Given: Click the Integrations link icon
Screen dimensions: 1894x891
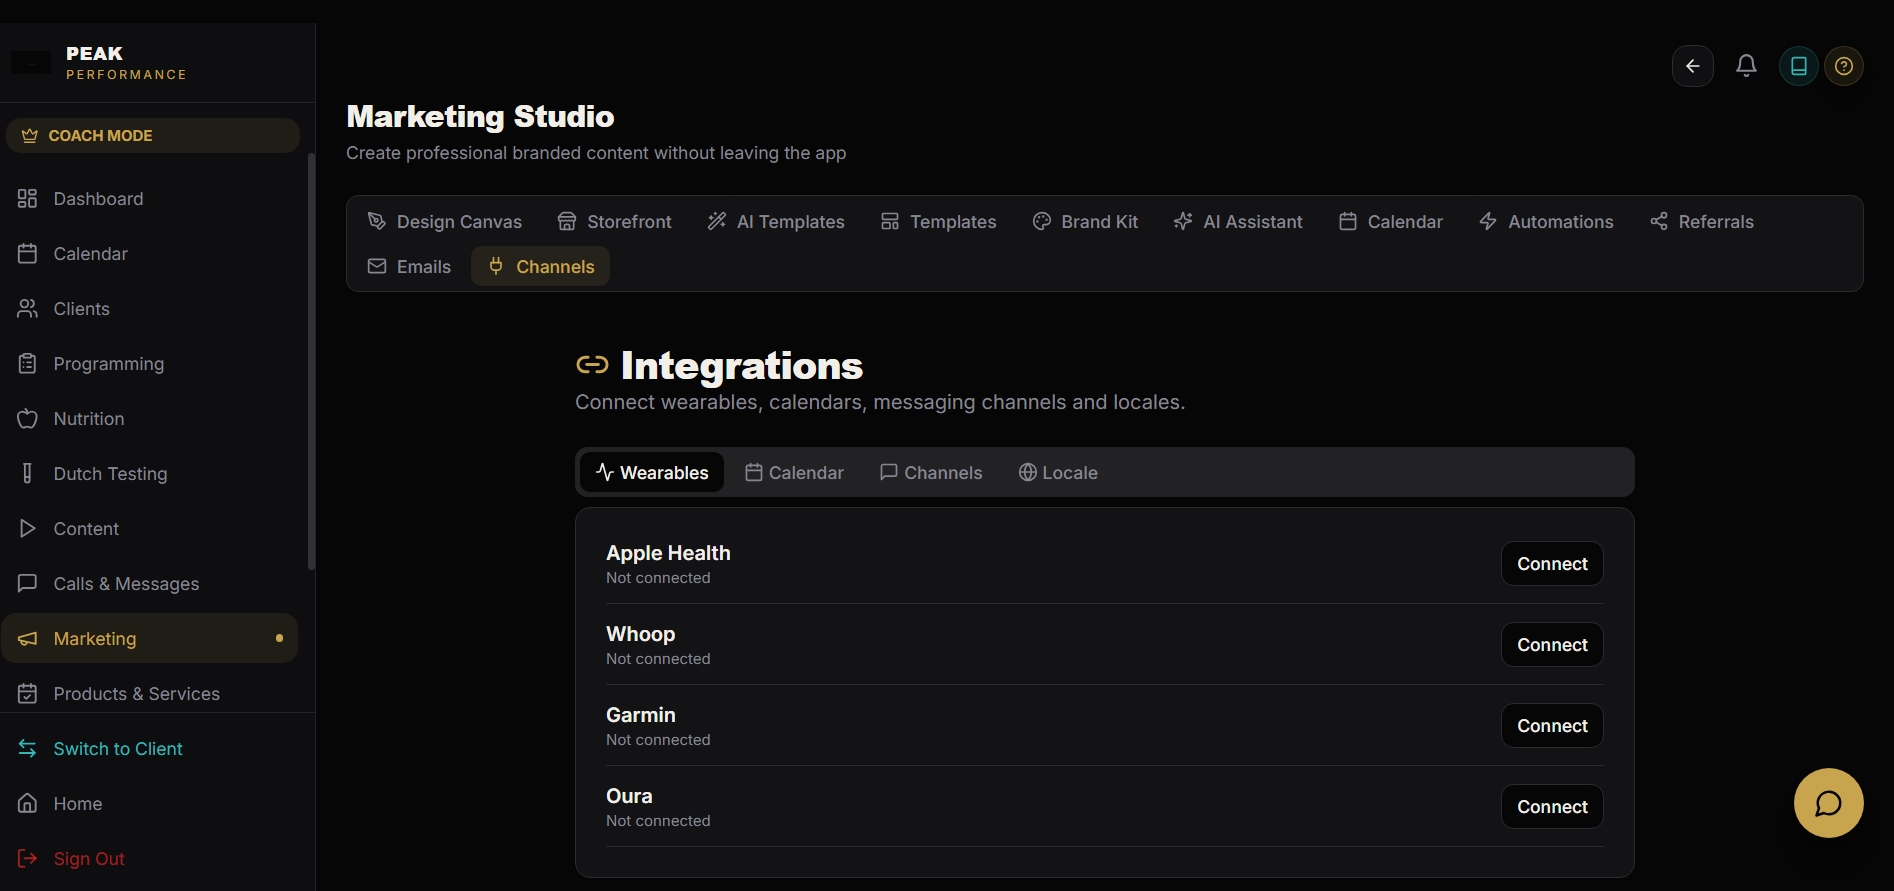Looking at the screenshot, I should (x=592, y=365).
